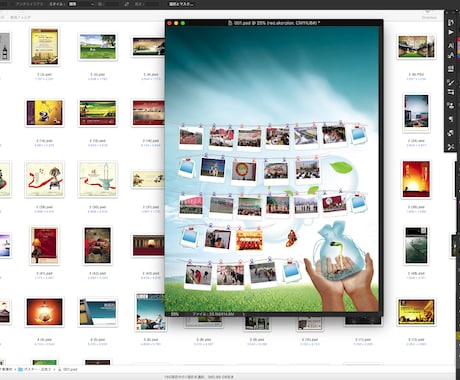The image size is (460, 380).
Task: Select the glowing orange lamp thumbnail in the bottom row
Action: pyautogui.click(x=44, y=312)
